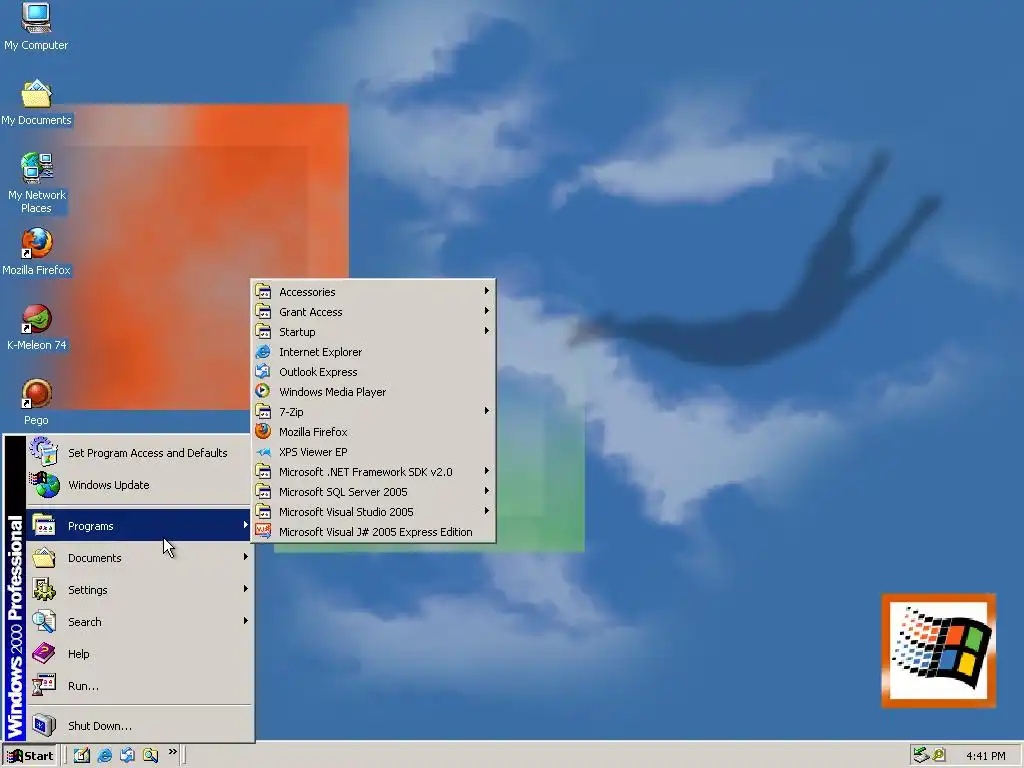Click the folder search icon in Quick Launch

coord(150,756)
